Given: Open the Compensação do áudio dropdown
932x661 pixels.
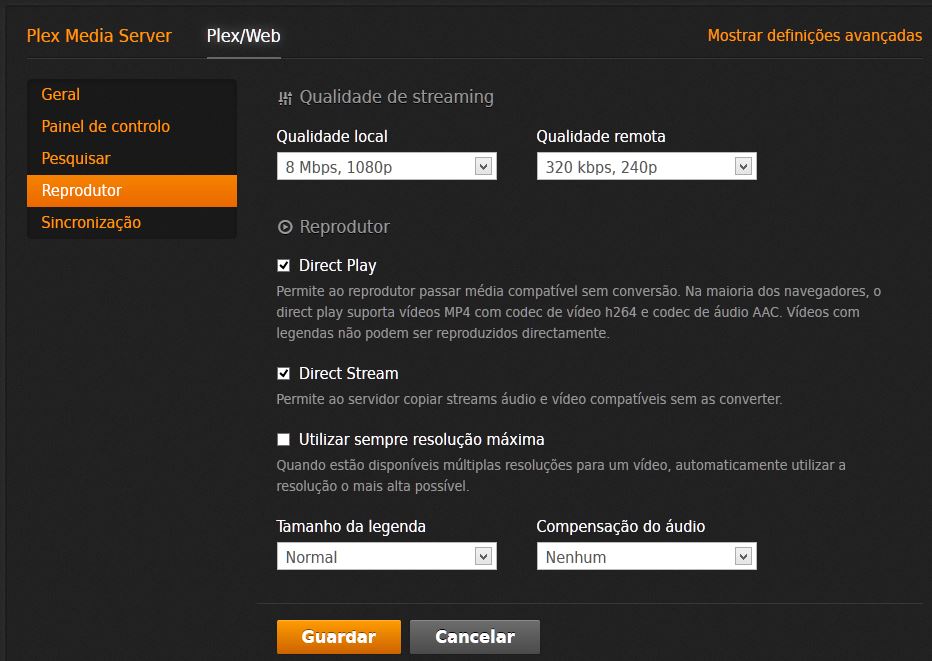Looking at the screenshot, I should [647, 556].
